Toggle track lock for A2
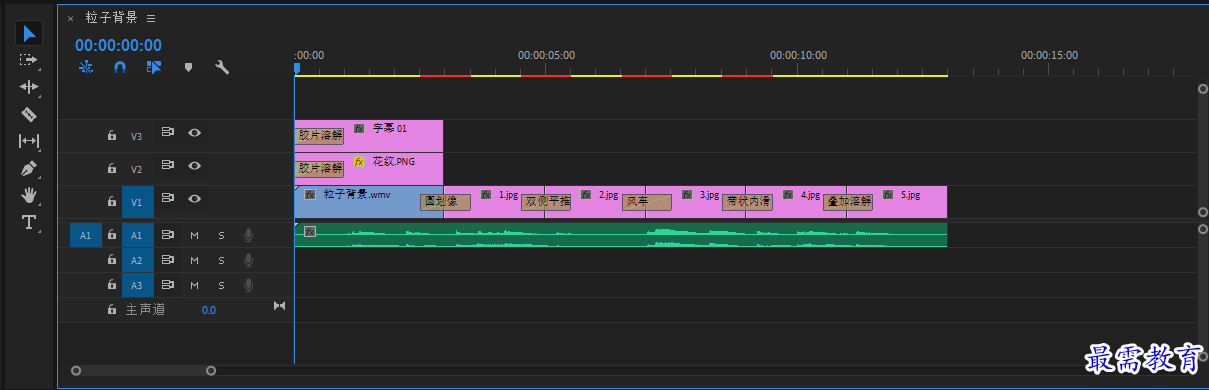Screen dimensions: 1209x390 (x=112, y=260)
